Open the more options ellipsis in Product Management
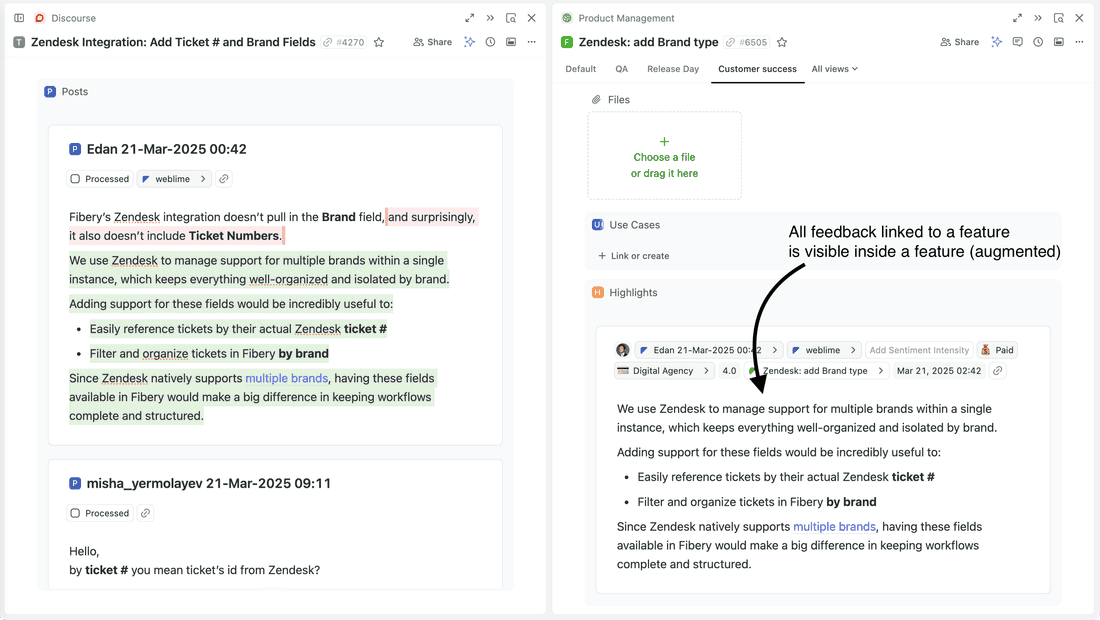Viewport: 1100px width, 620px height. click(1079, 42)
